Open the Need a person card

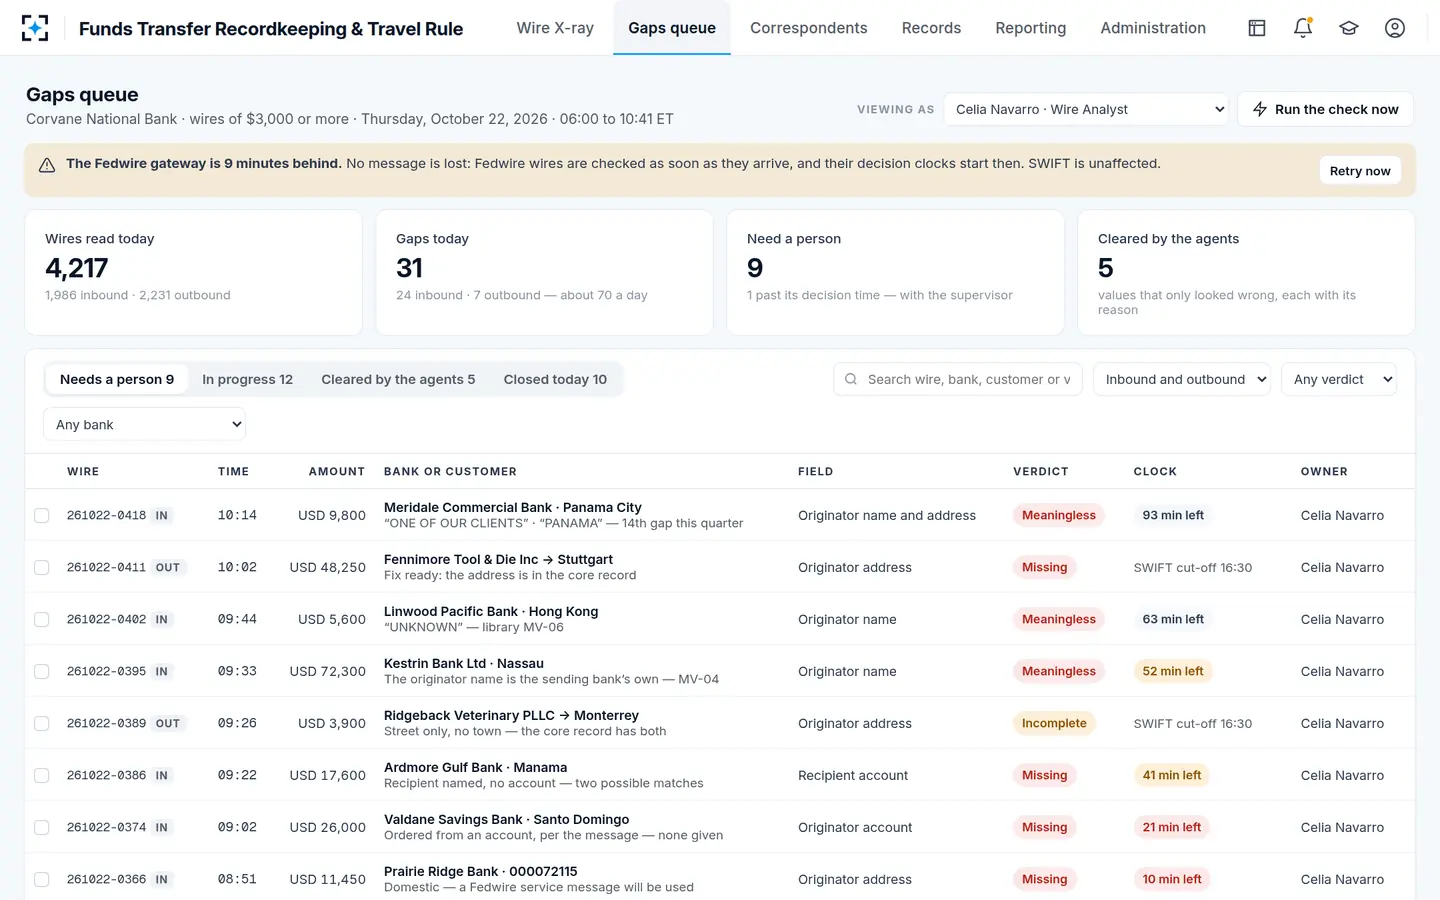(895, 272)
